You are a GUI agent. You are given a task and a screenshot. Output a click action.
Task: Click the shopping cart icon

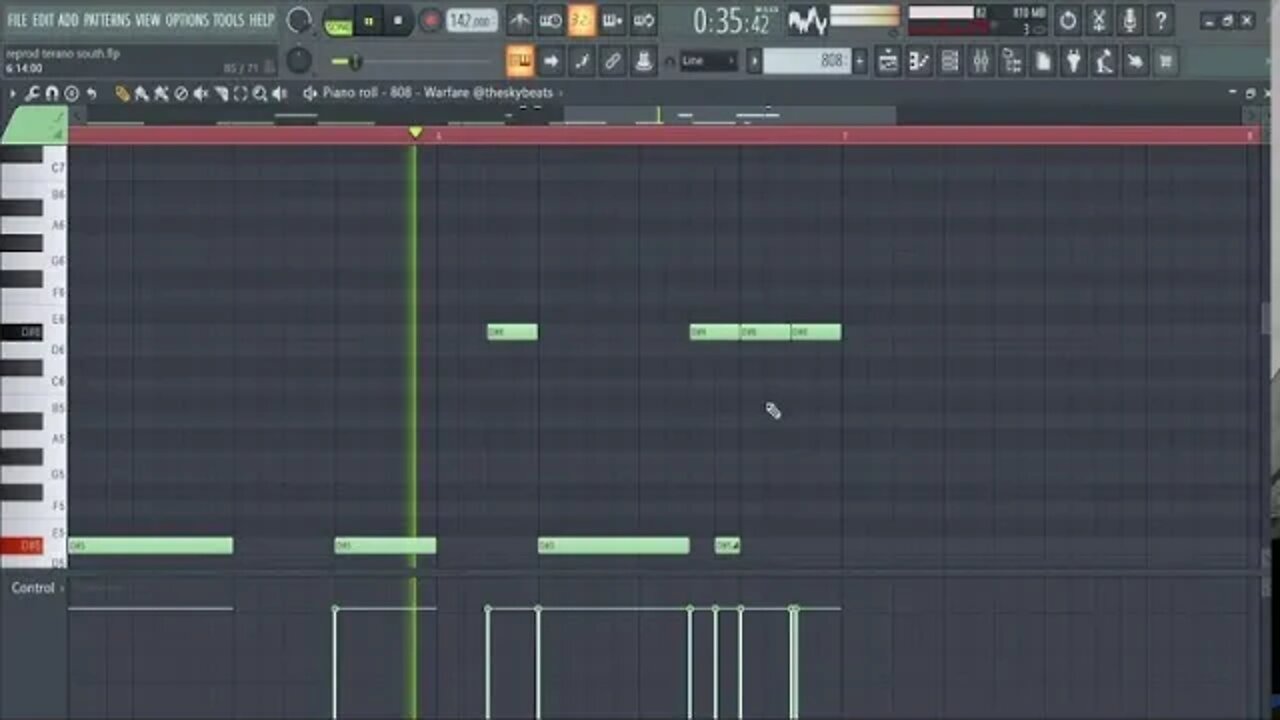point(1166,61)
